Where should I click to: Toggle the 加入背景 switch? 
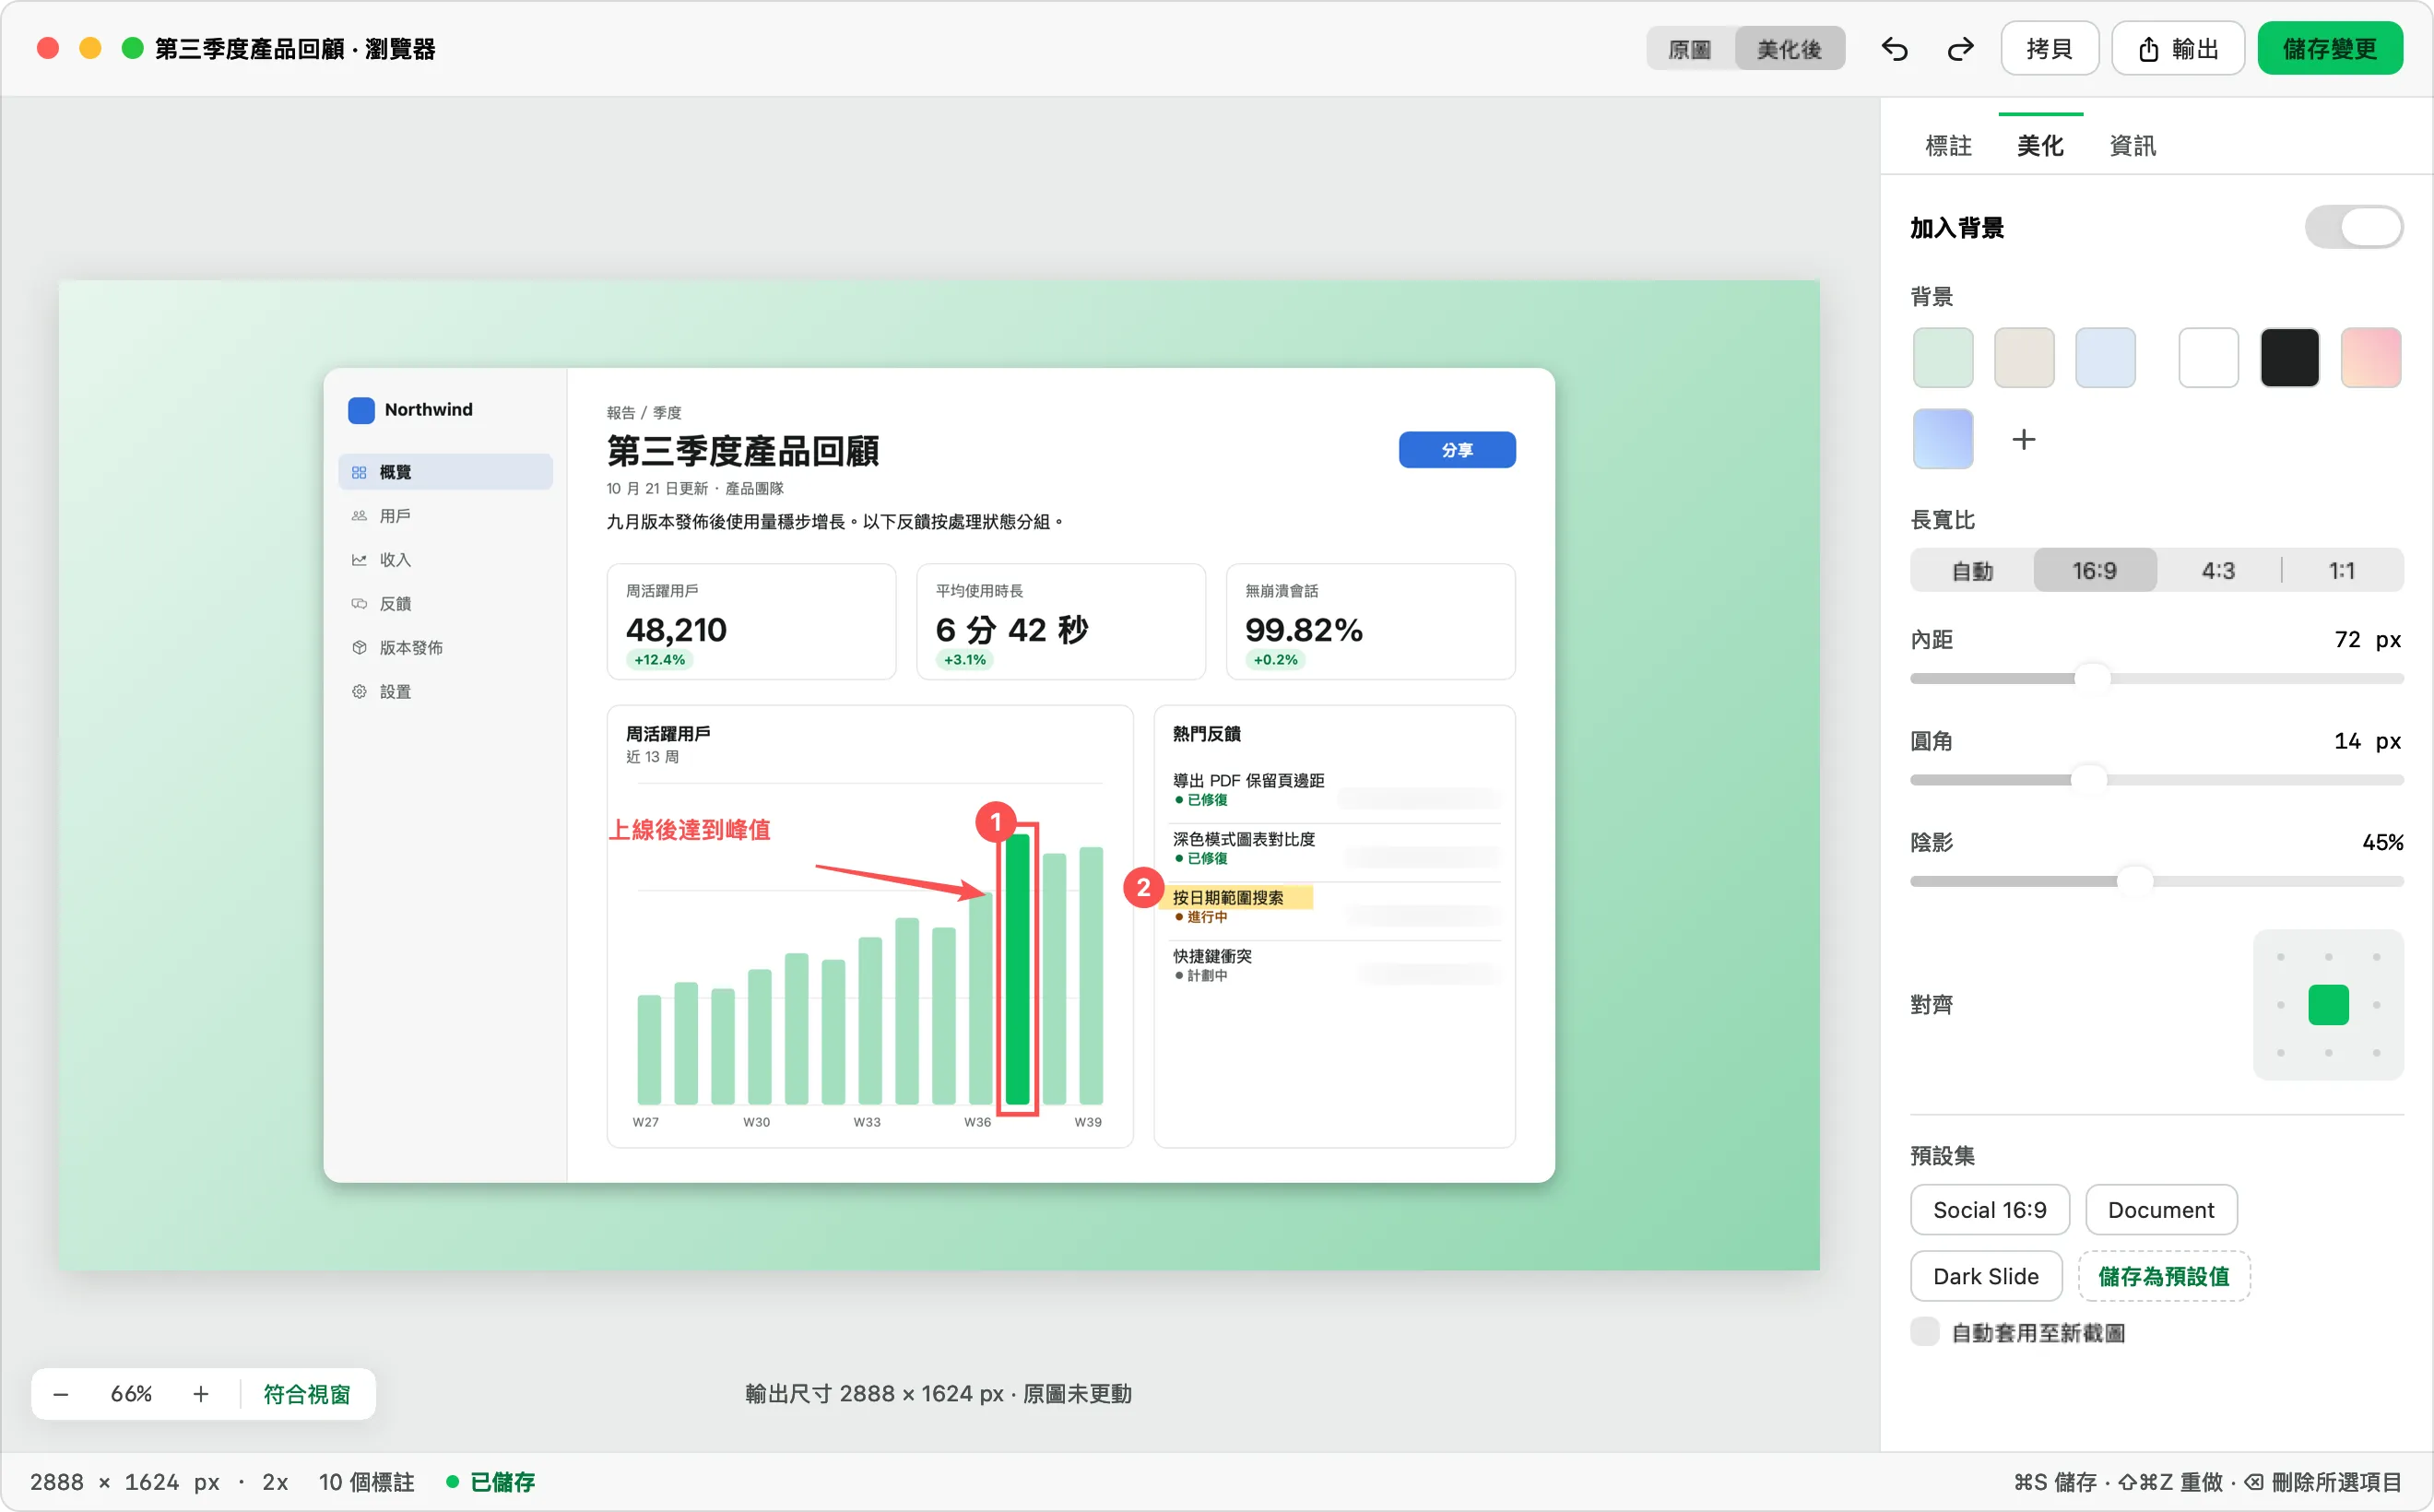[x=2354, y=228]
